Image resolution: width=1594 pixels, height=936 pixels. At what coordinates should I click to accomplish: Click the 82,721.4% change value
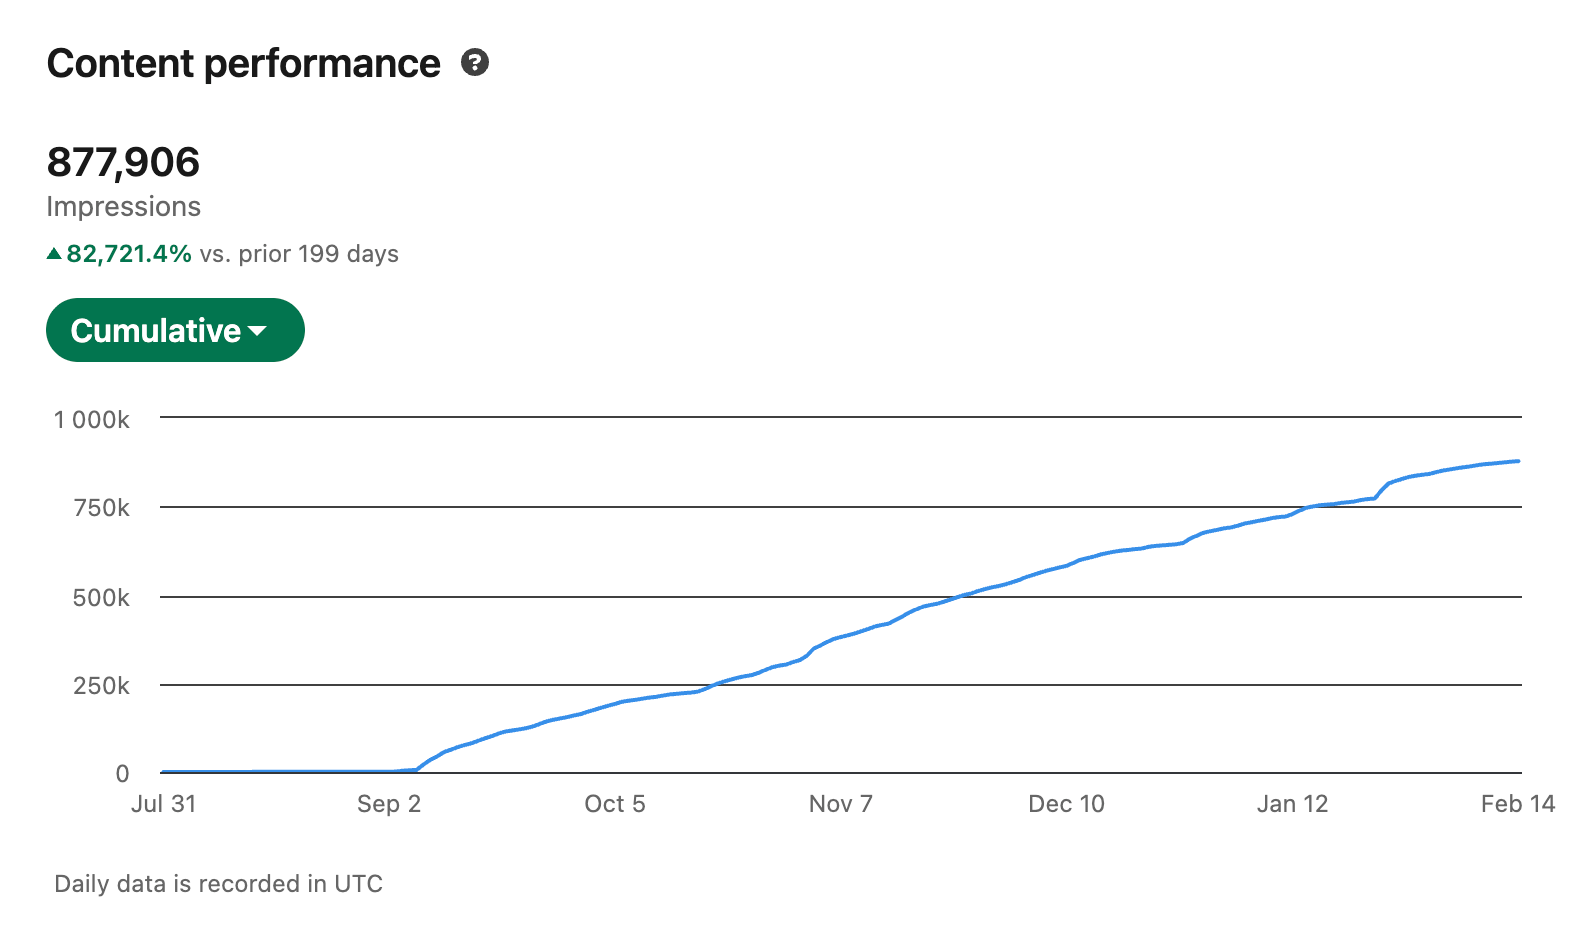[129, 254]
